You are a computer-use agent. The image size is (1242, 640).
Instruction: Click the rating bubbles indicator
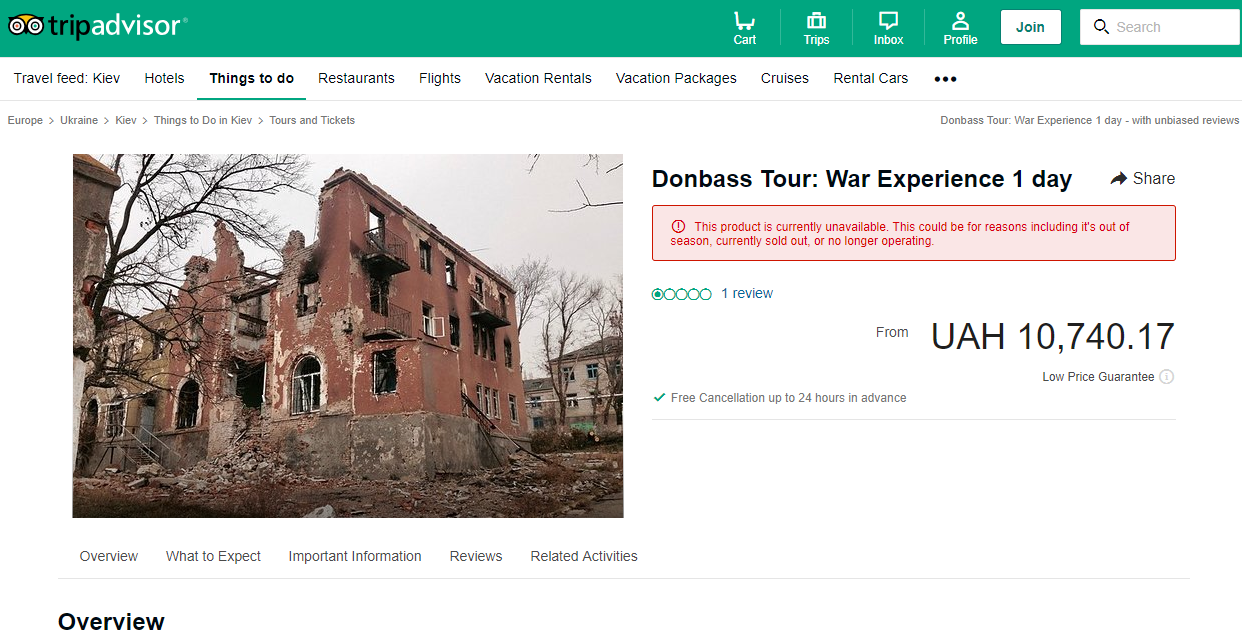pyautogui.click(x=681, y=294)
